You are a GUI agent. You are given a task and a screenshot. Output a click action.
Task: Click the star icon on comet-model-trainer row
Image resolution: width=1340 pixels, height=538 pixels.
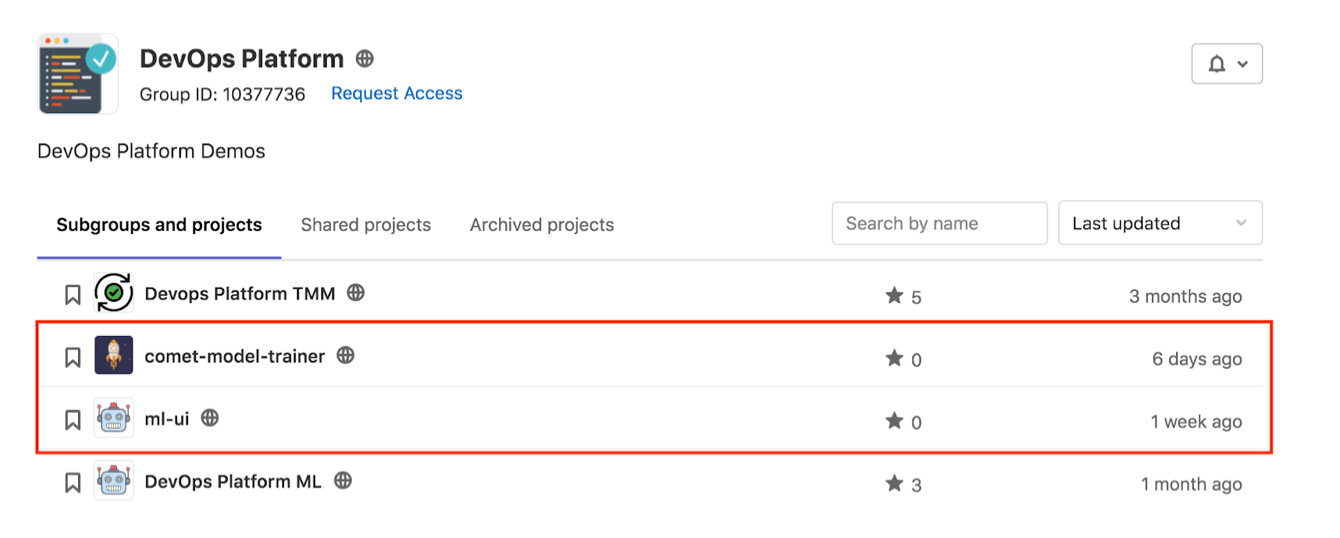[x=894, y=358]
